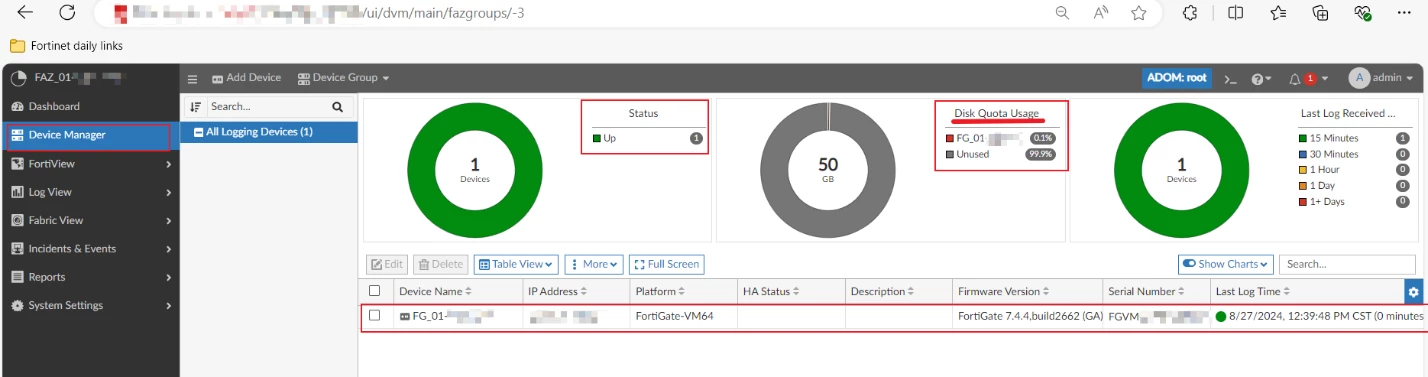
Task: Open Browser essentials heart icon
Action: click(x=1362, y=13)
